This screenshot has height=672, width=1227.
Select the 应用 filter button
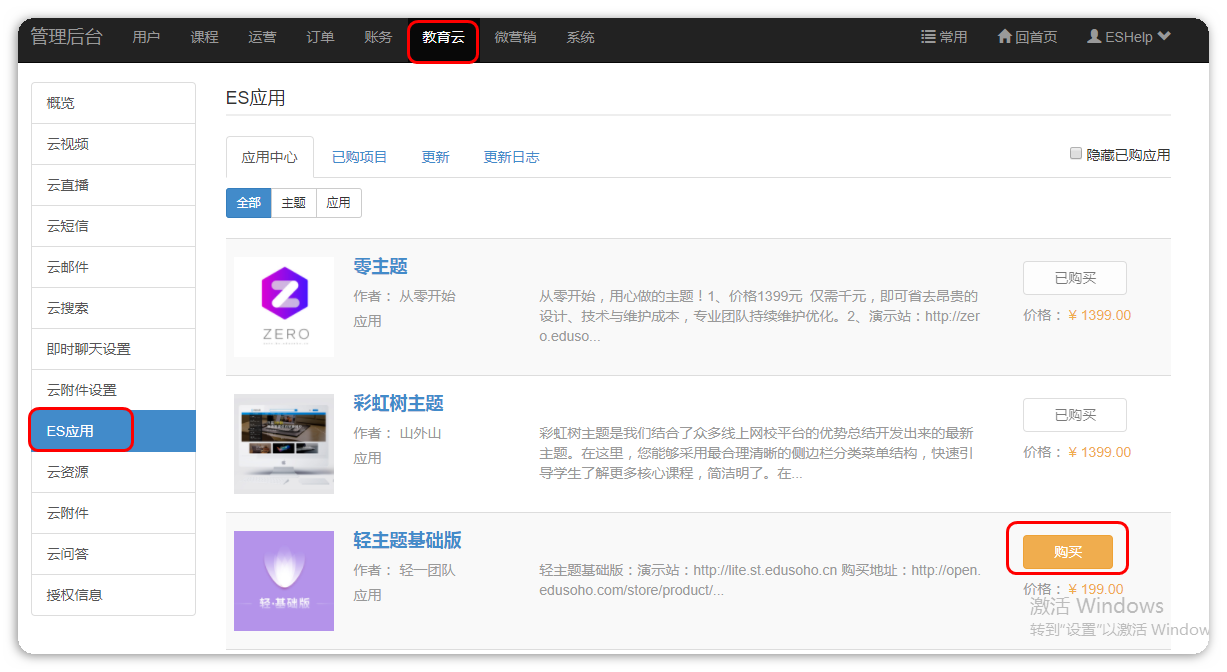[339, 203]
